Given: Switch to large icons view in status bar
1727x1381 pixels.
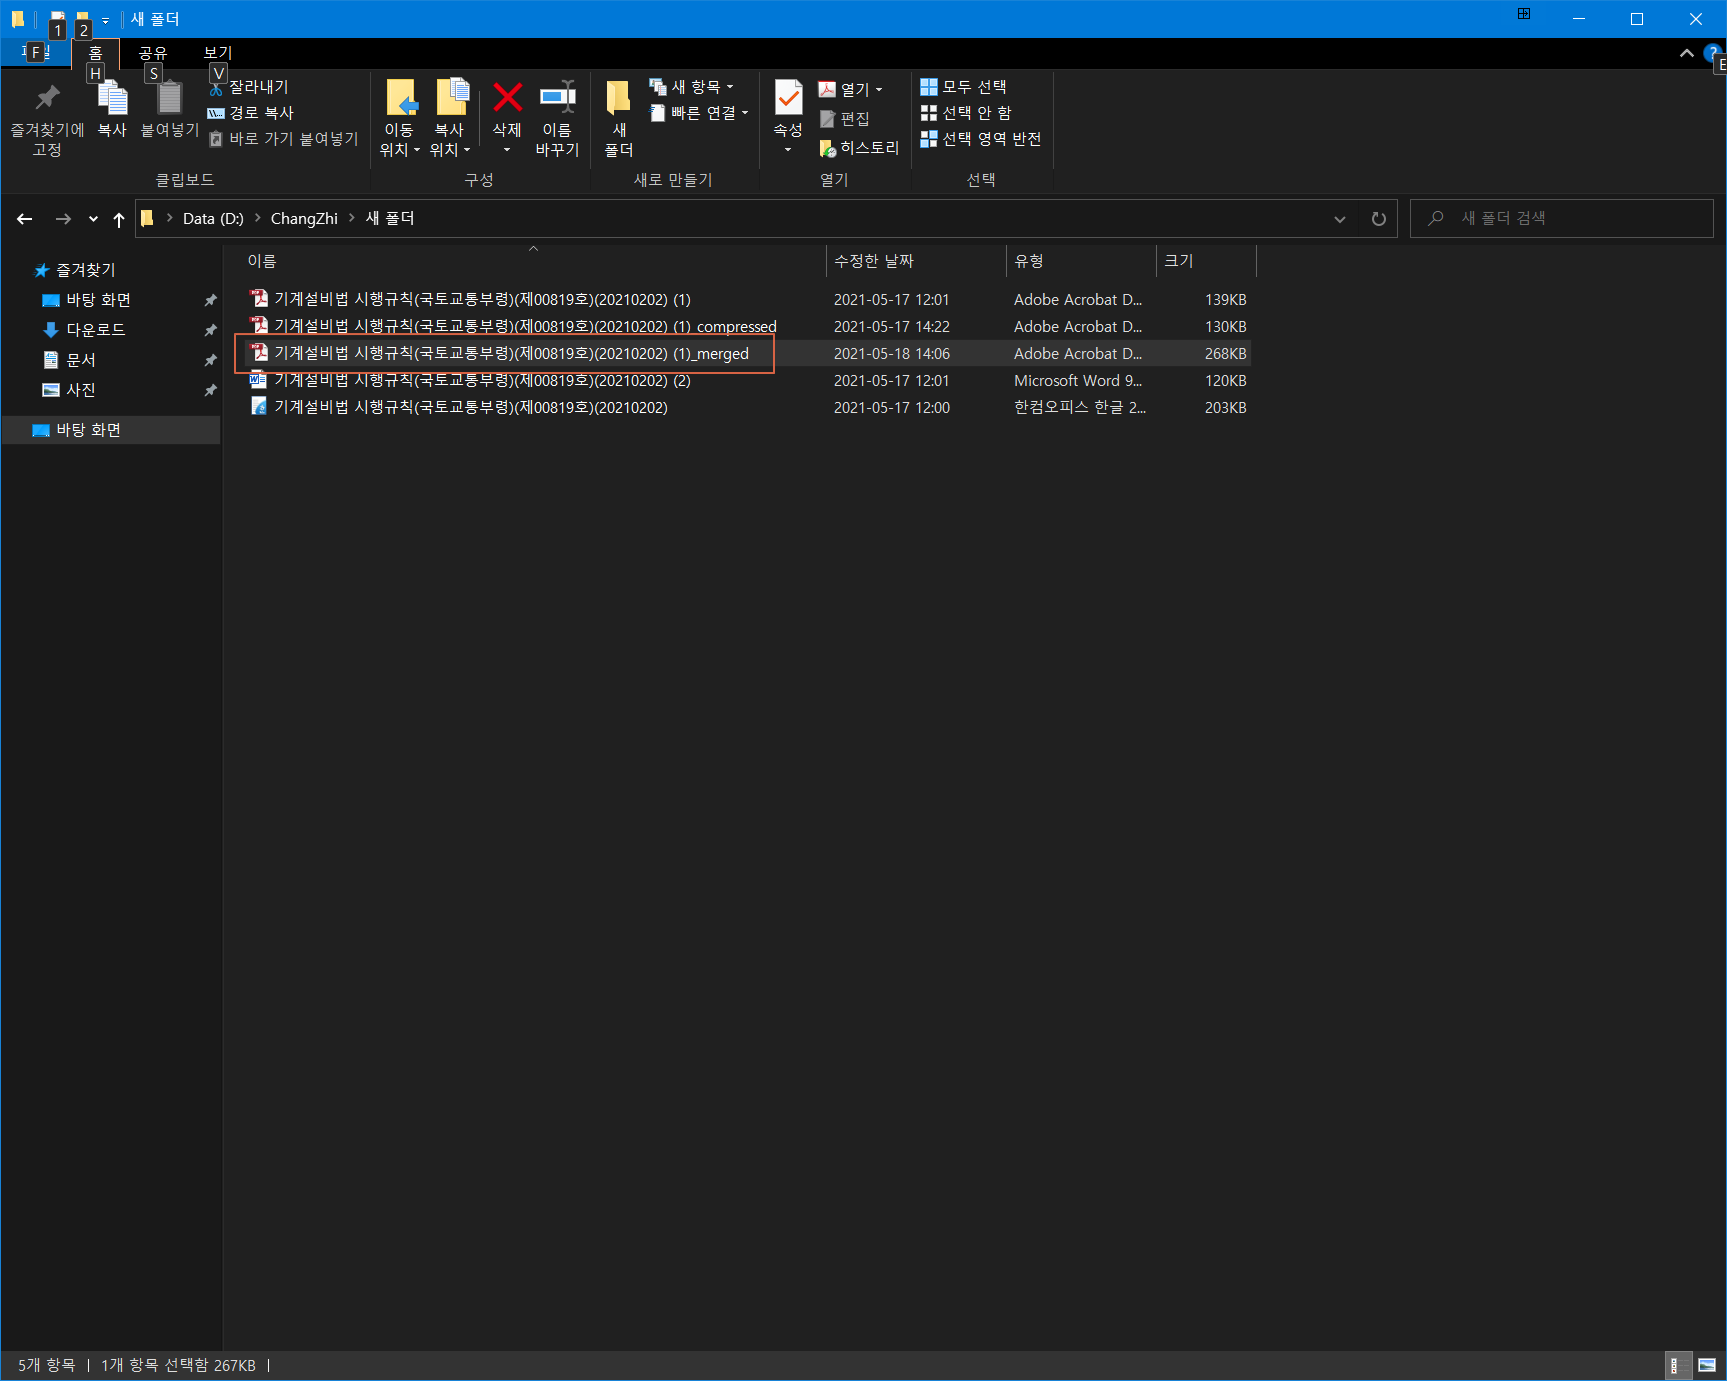Looking at the screenshot, I should pyautogui.click(x=1708, y=1365).
